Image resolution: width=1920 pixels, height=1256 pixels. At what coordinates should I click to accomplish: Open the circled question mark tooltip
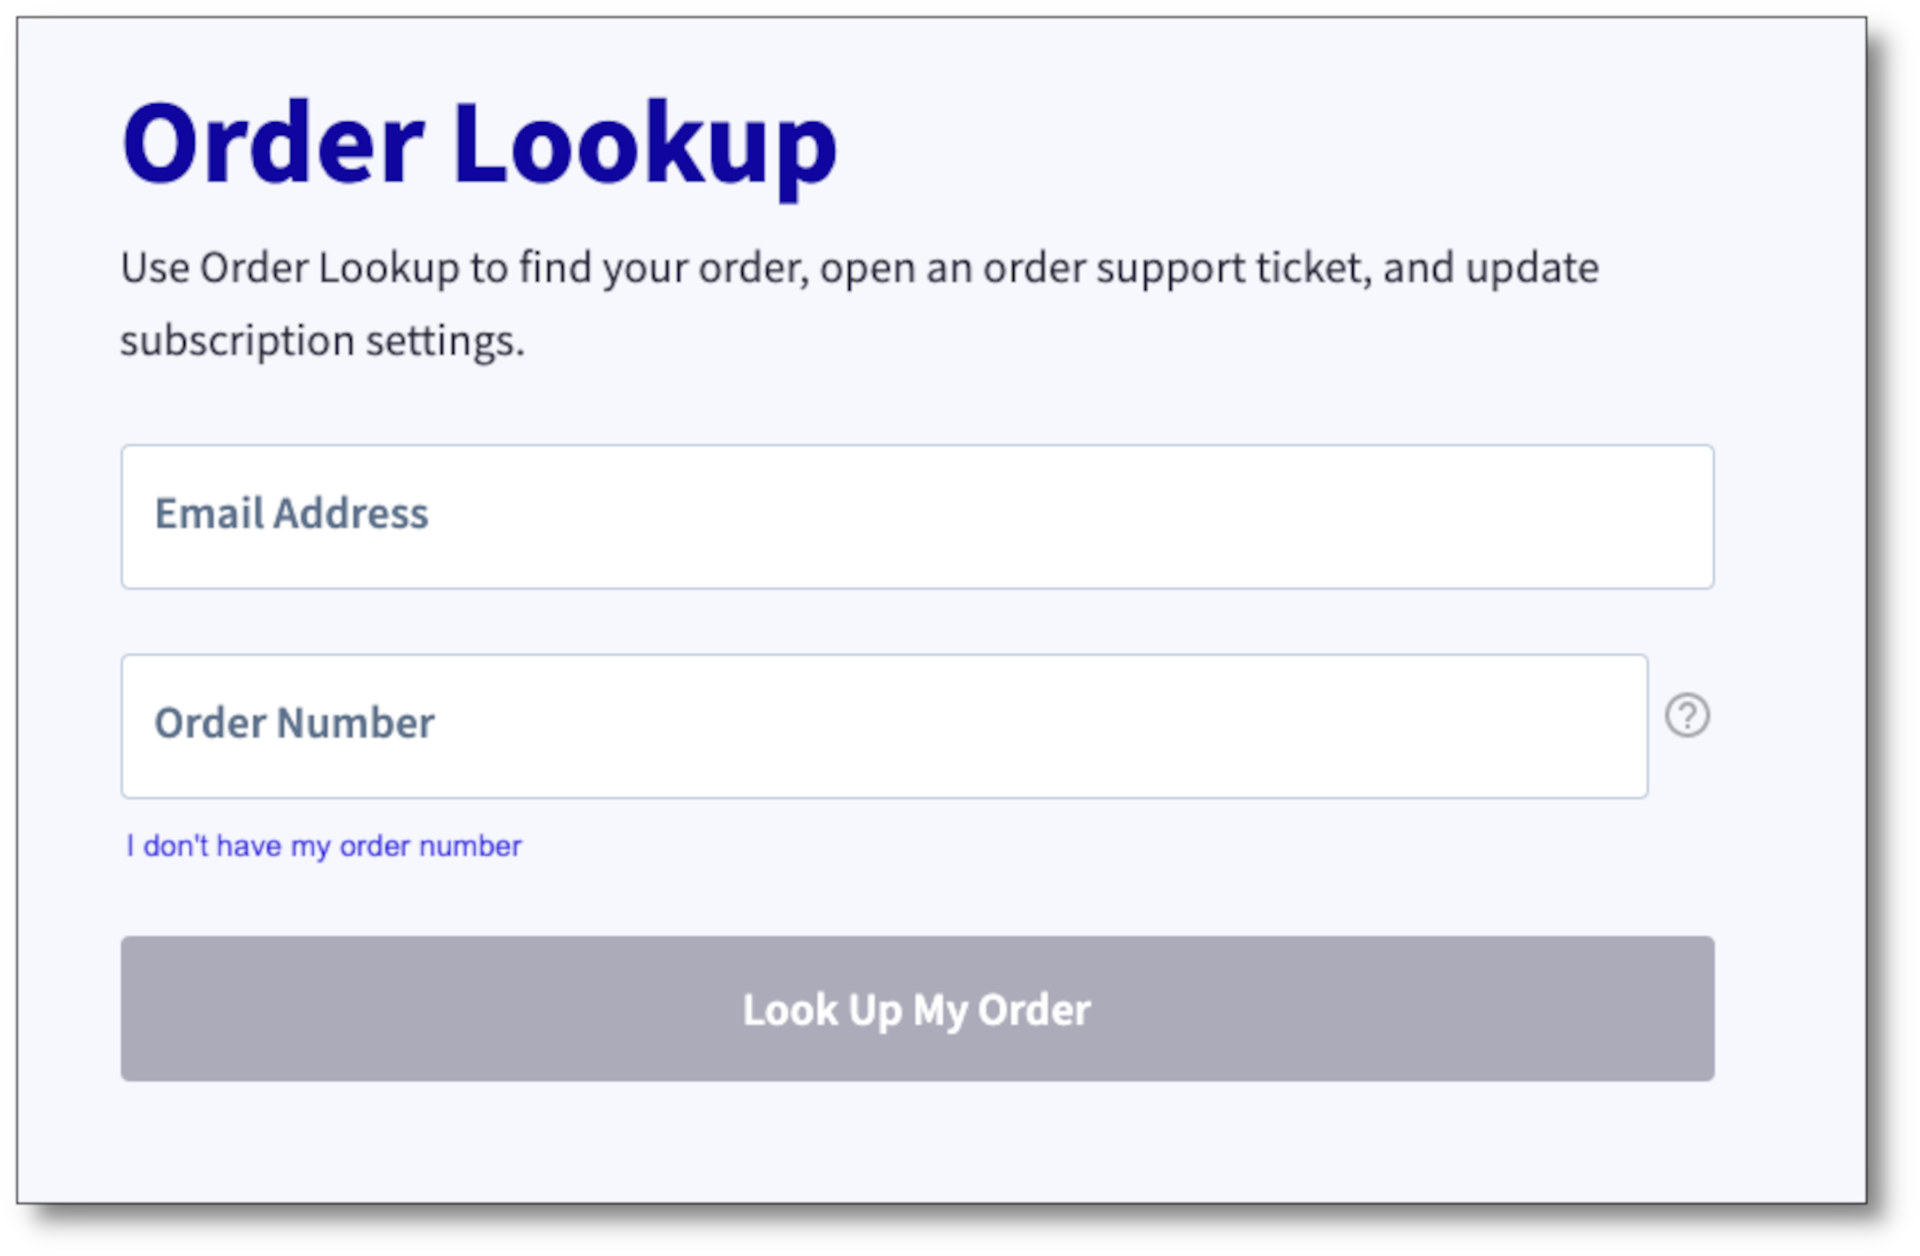click(1687, 716)
